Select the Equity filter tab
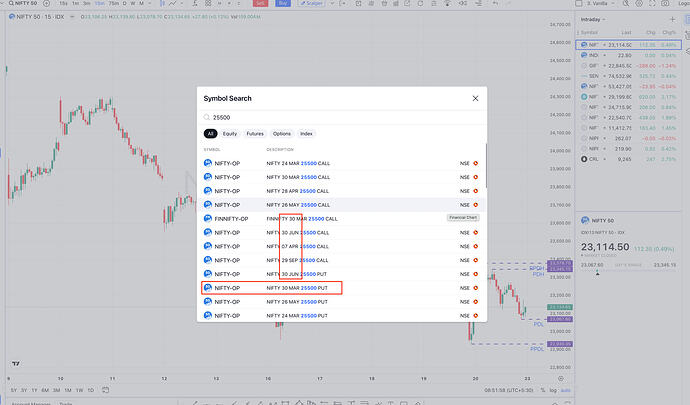The image size is (690, 405). click(230, 133)
